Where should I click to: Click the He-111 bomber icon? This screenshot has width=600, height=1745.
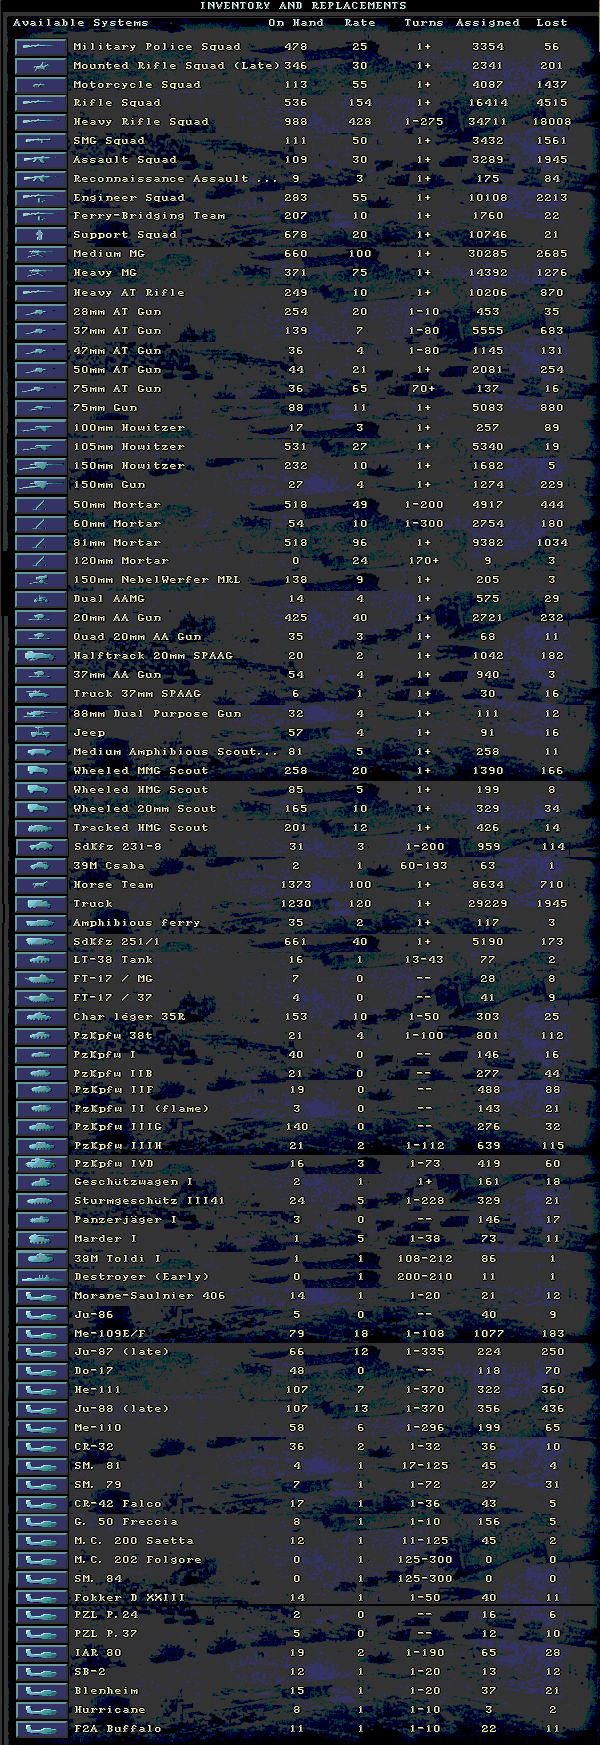[41, 1390]
